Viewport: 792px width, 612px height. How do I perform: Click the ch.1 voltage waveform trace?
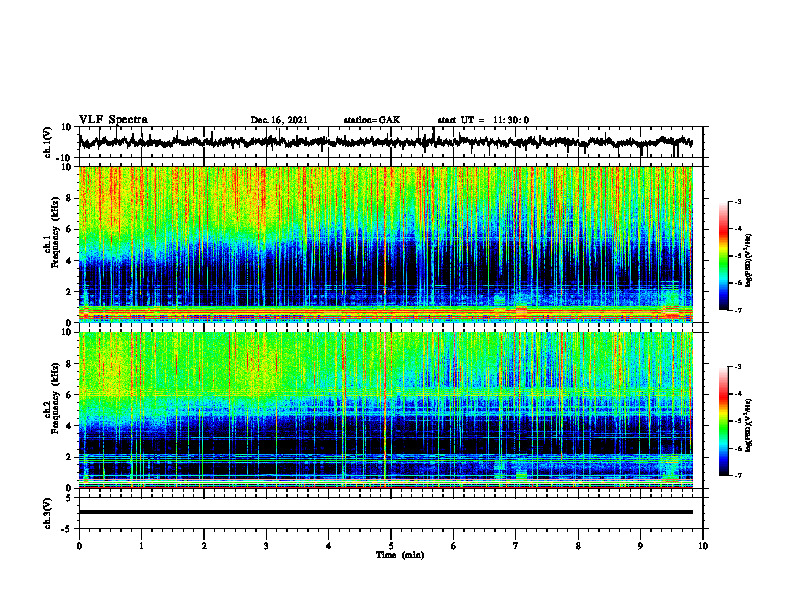click(385, 142)
